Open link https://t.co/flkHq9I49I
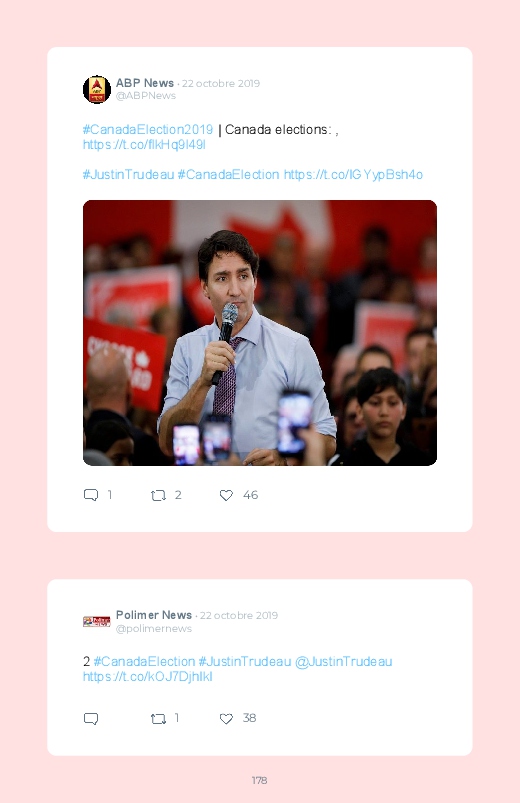This screenshot has height=803, width=520. pyautogui.click(x=144, y=145)
